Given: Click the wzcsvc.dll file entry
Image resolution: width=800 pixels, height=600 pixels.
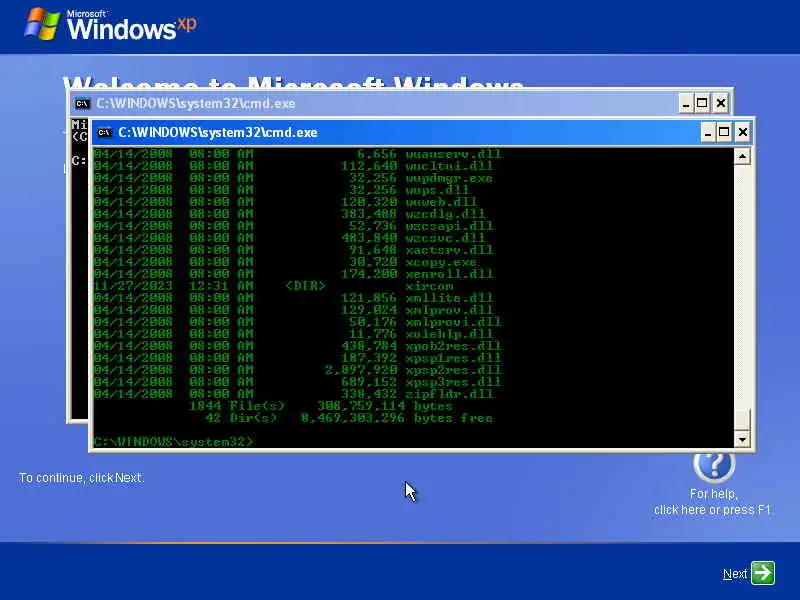Looking at the screenshot, I should (445, 238).
